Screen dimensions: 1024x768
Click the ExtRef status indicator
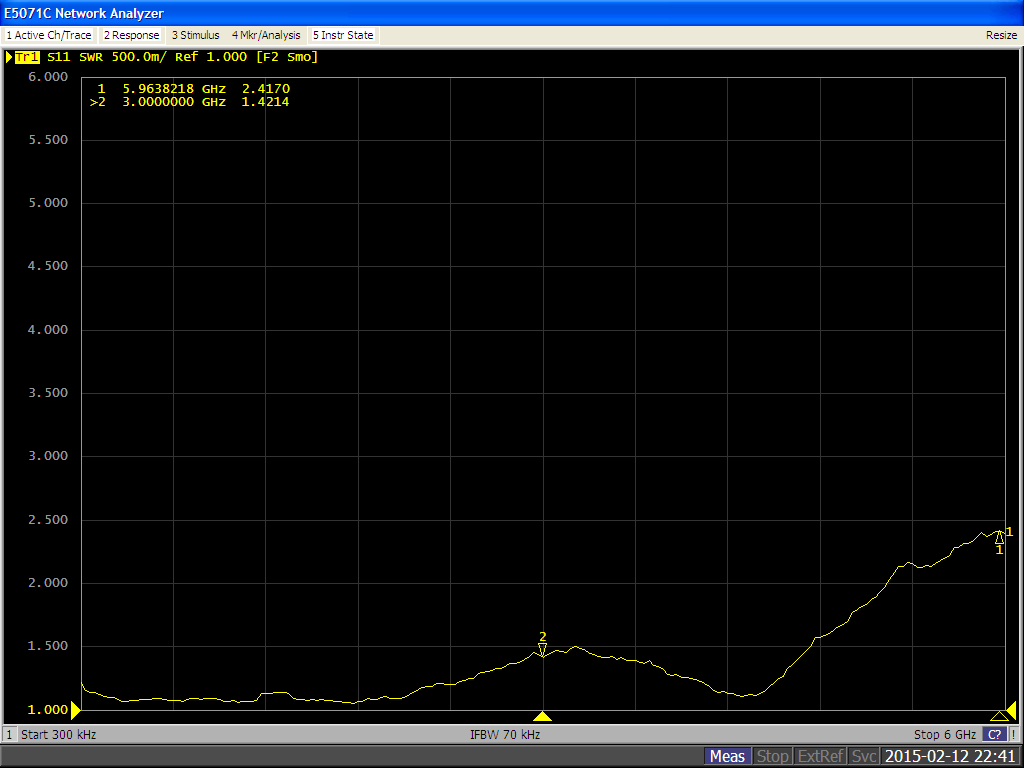click(x=820, y=756)
